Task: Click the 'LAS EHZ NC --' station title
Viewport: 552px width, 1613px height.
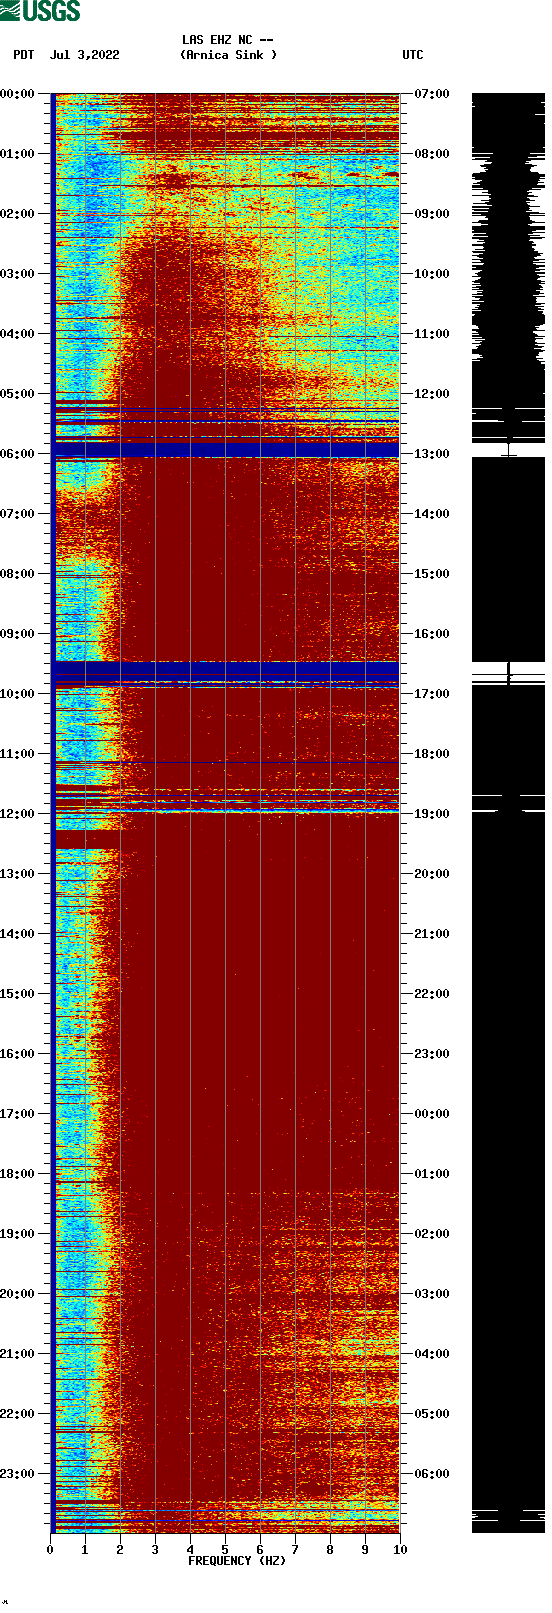Action: point(228,40)
